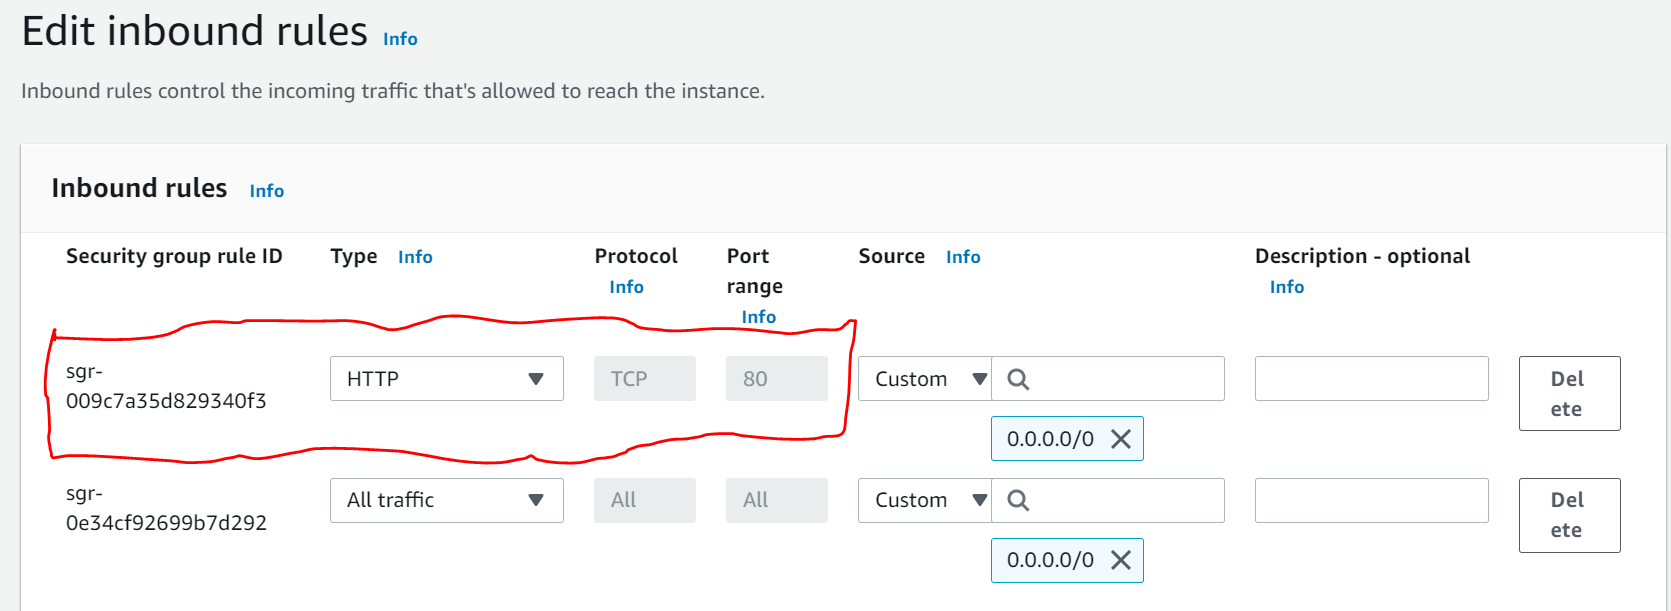
Task: Open Info link next to Inbound rules heading
Action: pyautogui.click(x=267, y=191)
